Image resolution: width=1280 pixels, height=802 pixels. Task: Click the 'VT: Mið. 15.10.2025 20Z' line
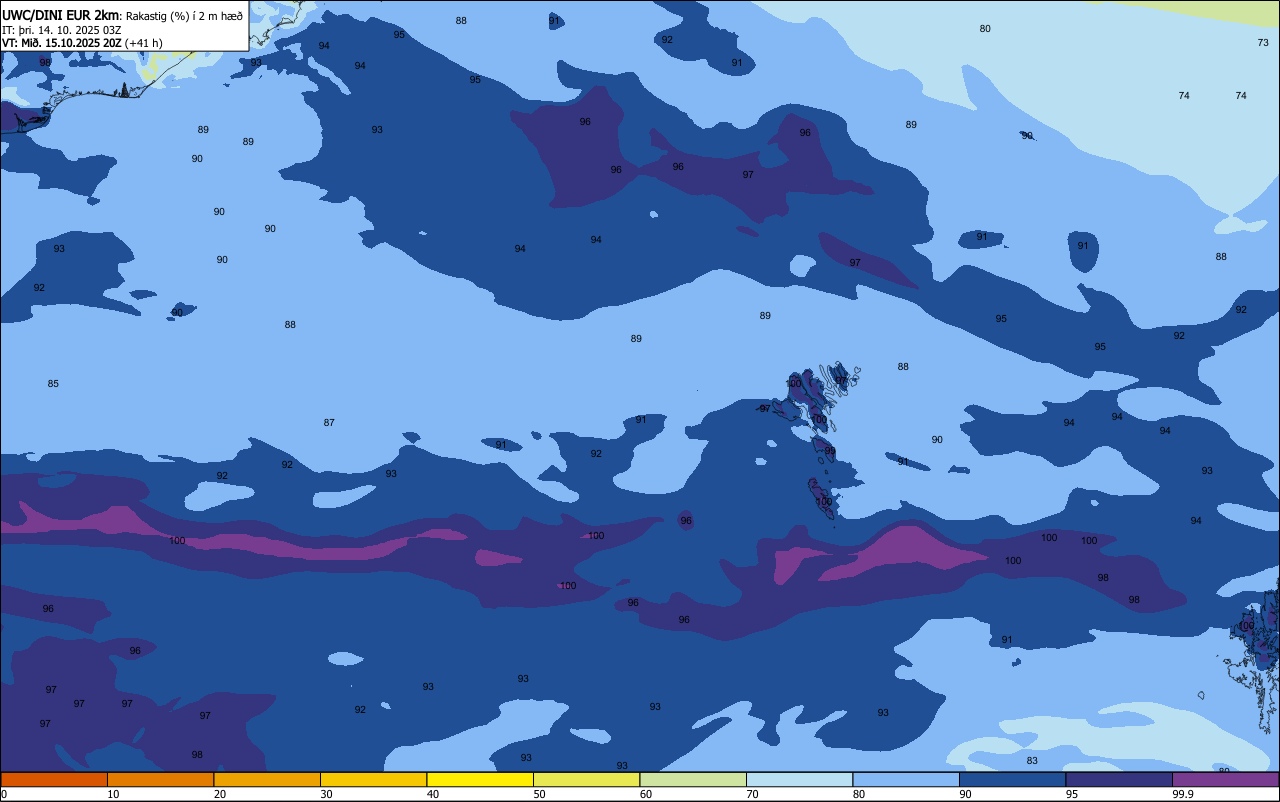pyautogui.click(x=62, y=43)
